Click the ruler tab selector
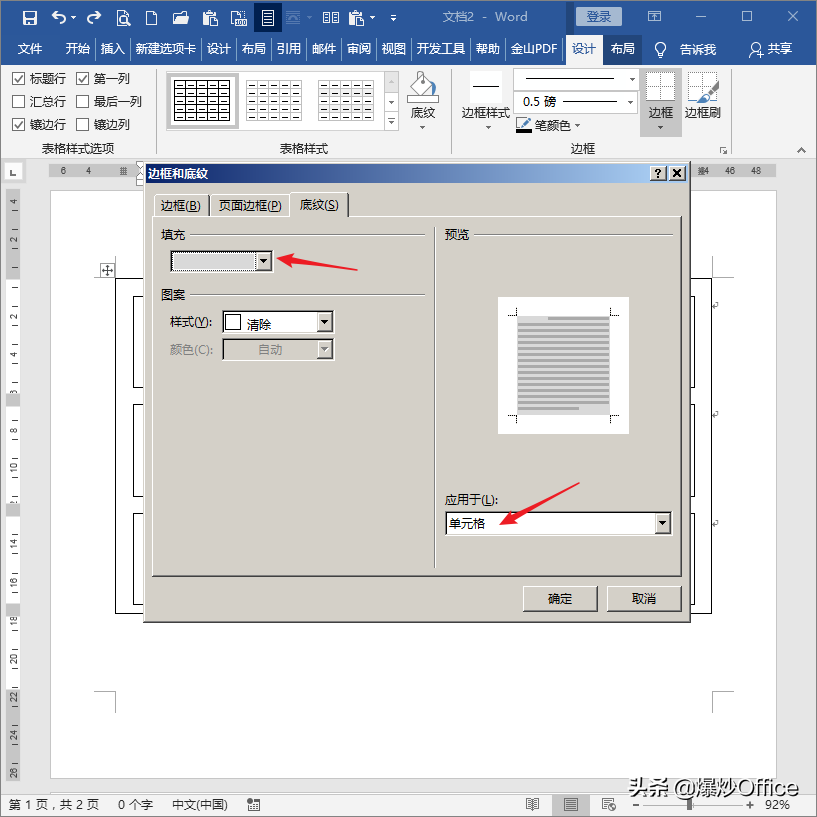The image size is (817, 817). 13,171
